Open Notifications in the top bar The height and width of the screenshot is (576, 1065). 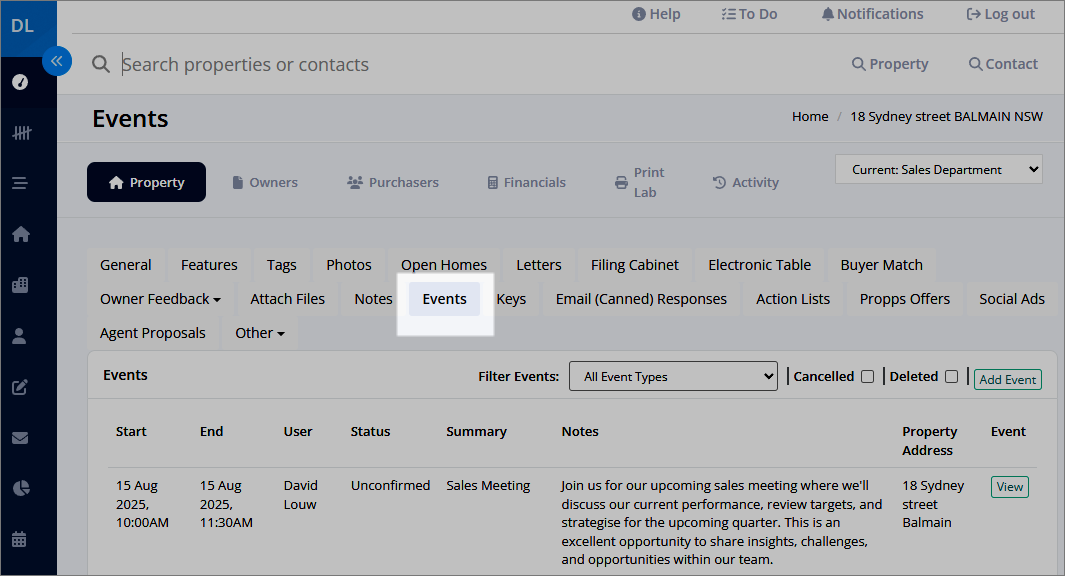[872, 14]
